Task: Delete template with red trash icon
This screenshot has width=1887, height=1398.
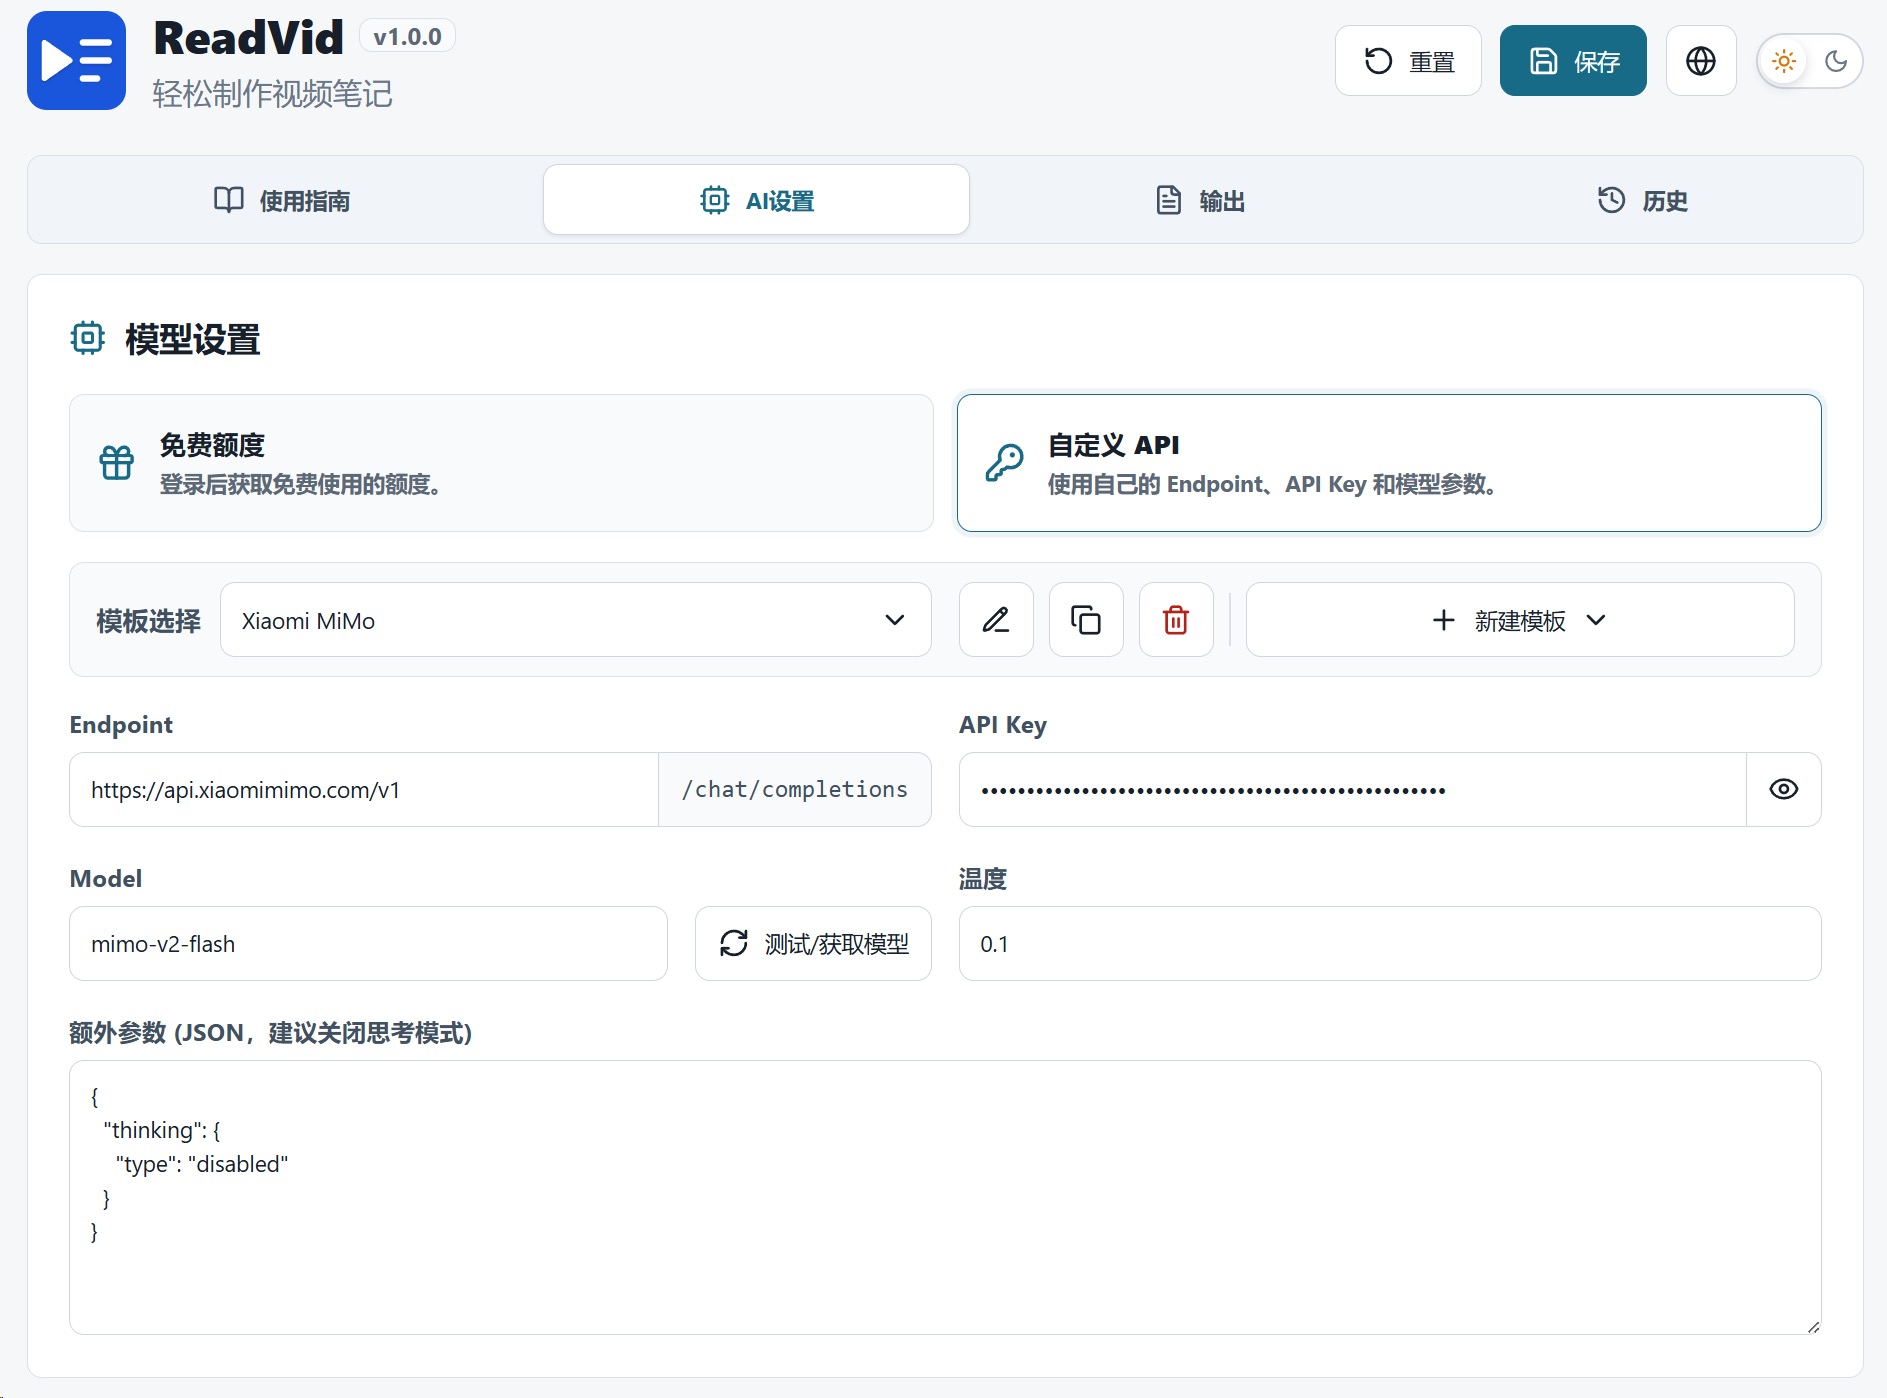Action: click(x=1176, y=620)
